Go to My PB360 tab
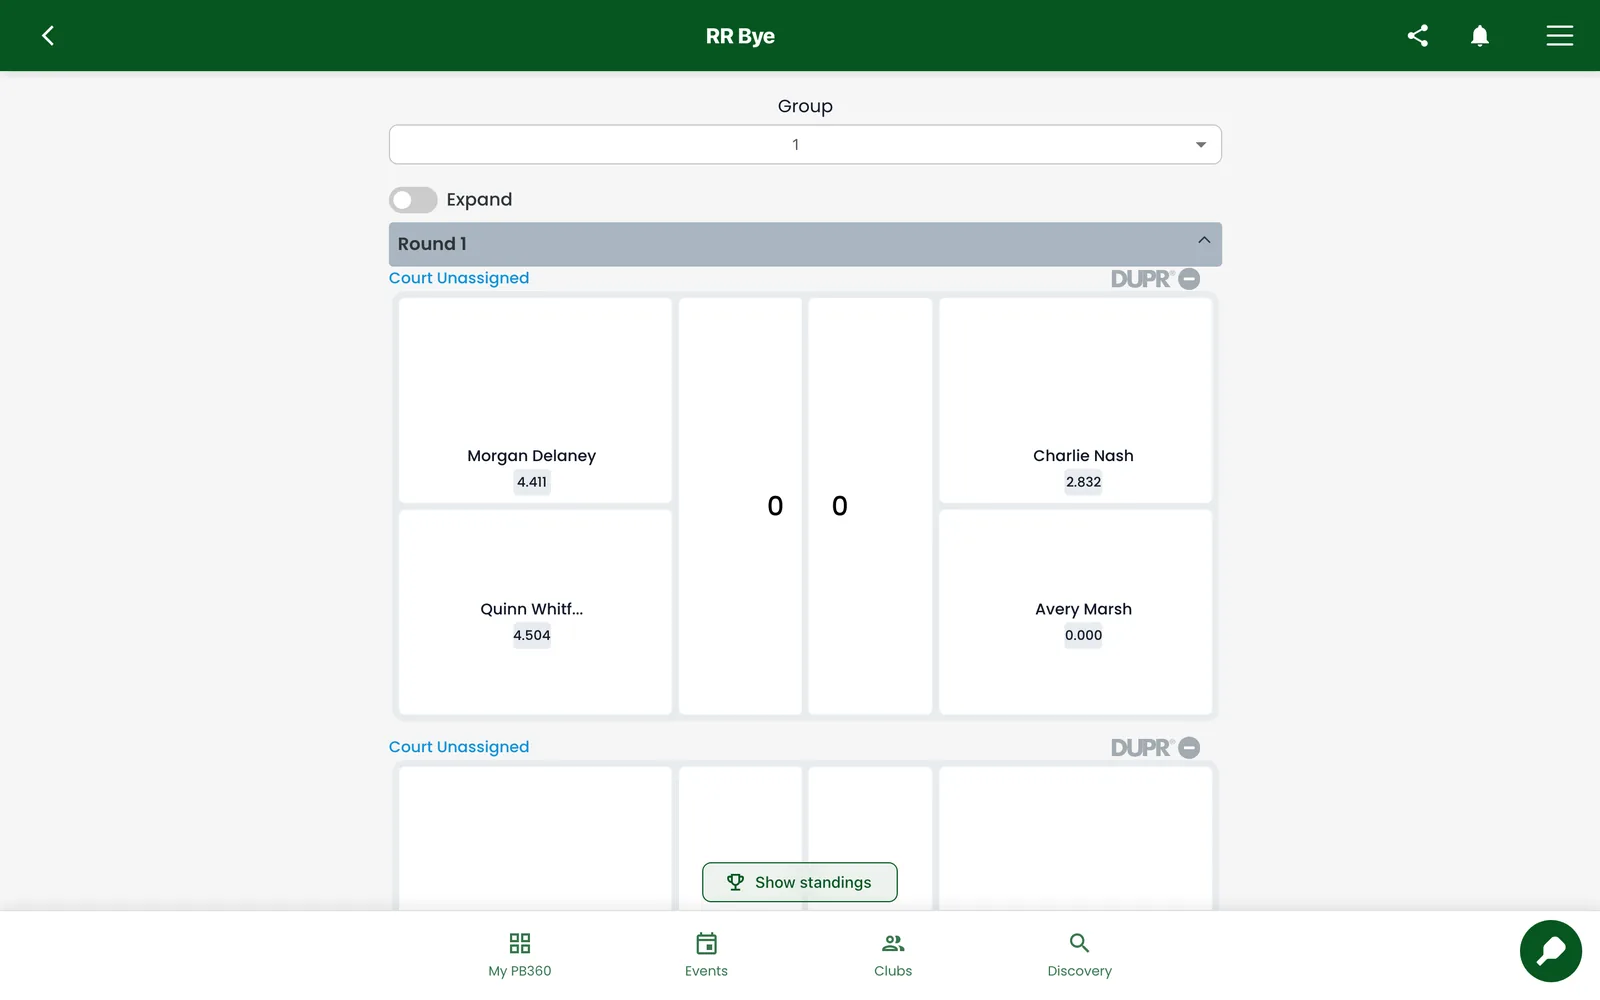The width and height of the screenshot is (1600, 1000). [x=520, y=955]
